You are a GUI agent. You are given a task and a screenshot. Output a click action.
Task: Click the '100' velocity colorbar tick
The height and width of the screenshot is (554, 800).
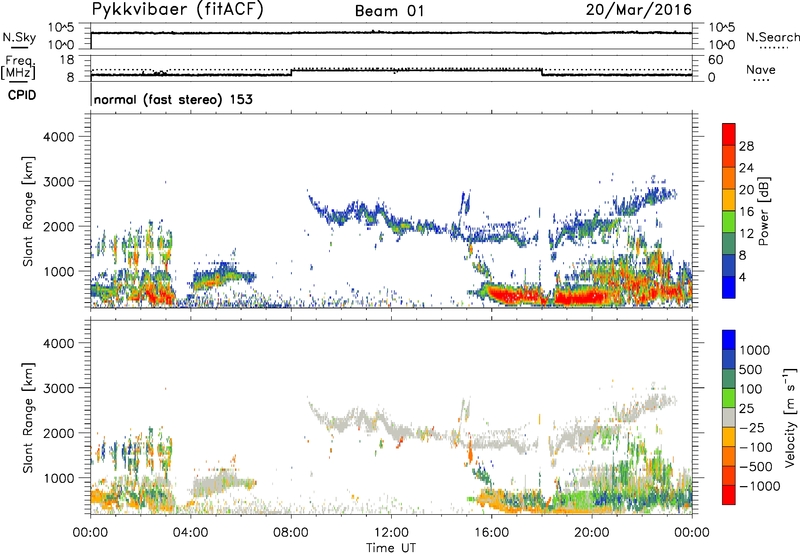751,389
